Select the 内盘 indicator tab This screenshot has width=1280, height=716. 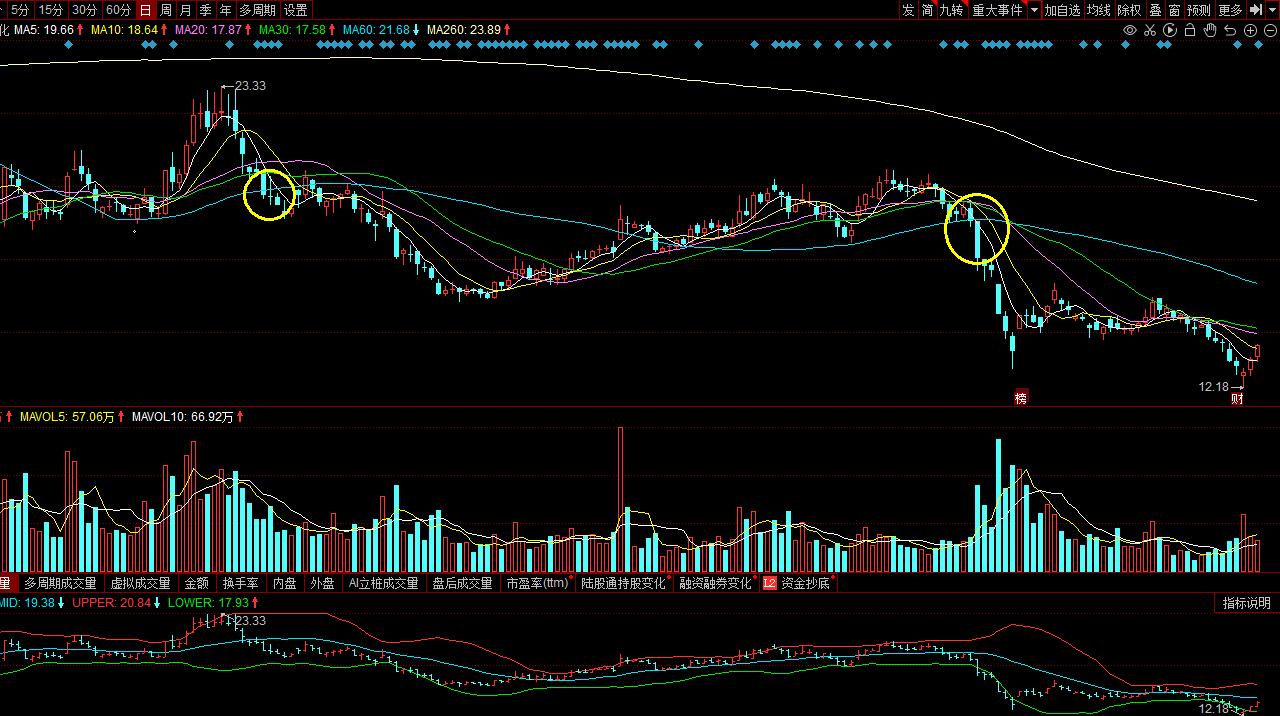(x=285, y=583)
